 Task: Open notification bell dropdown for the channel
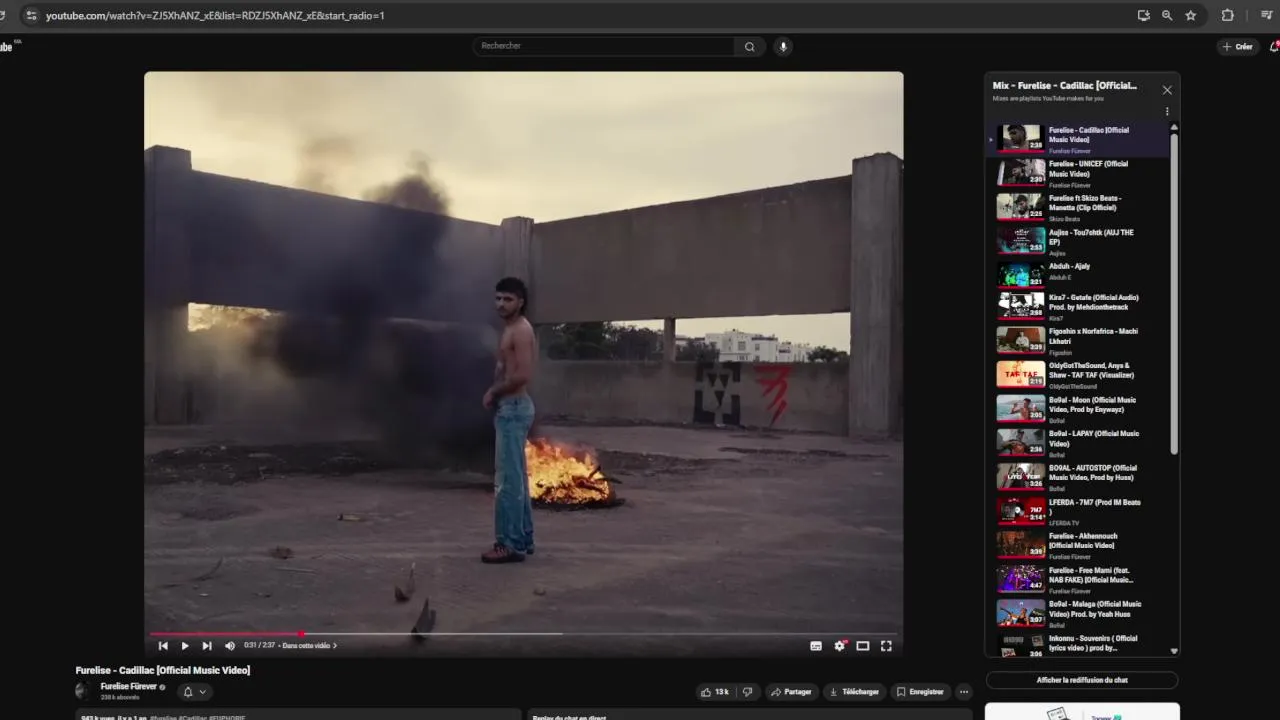194,692
